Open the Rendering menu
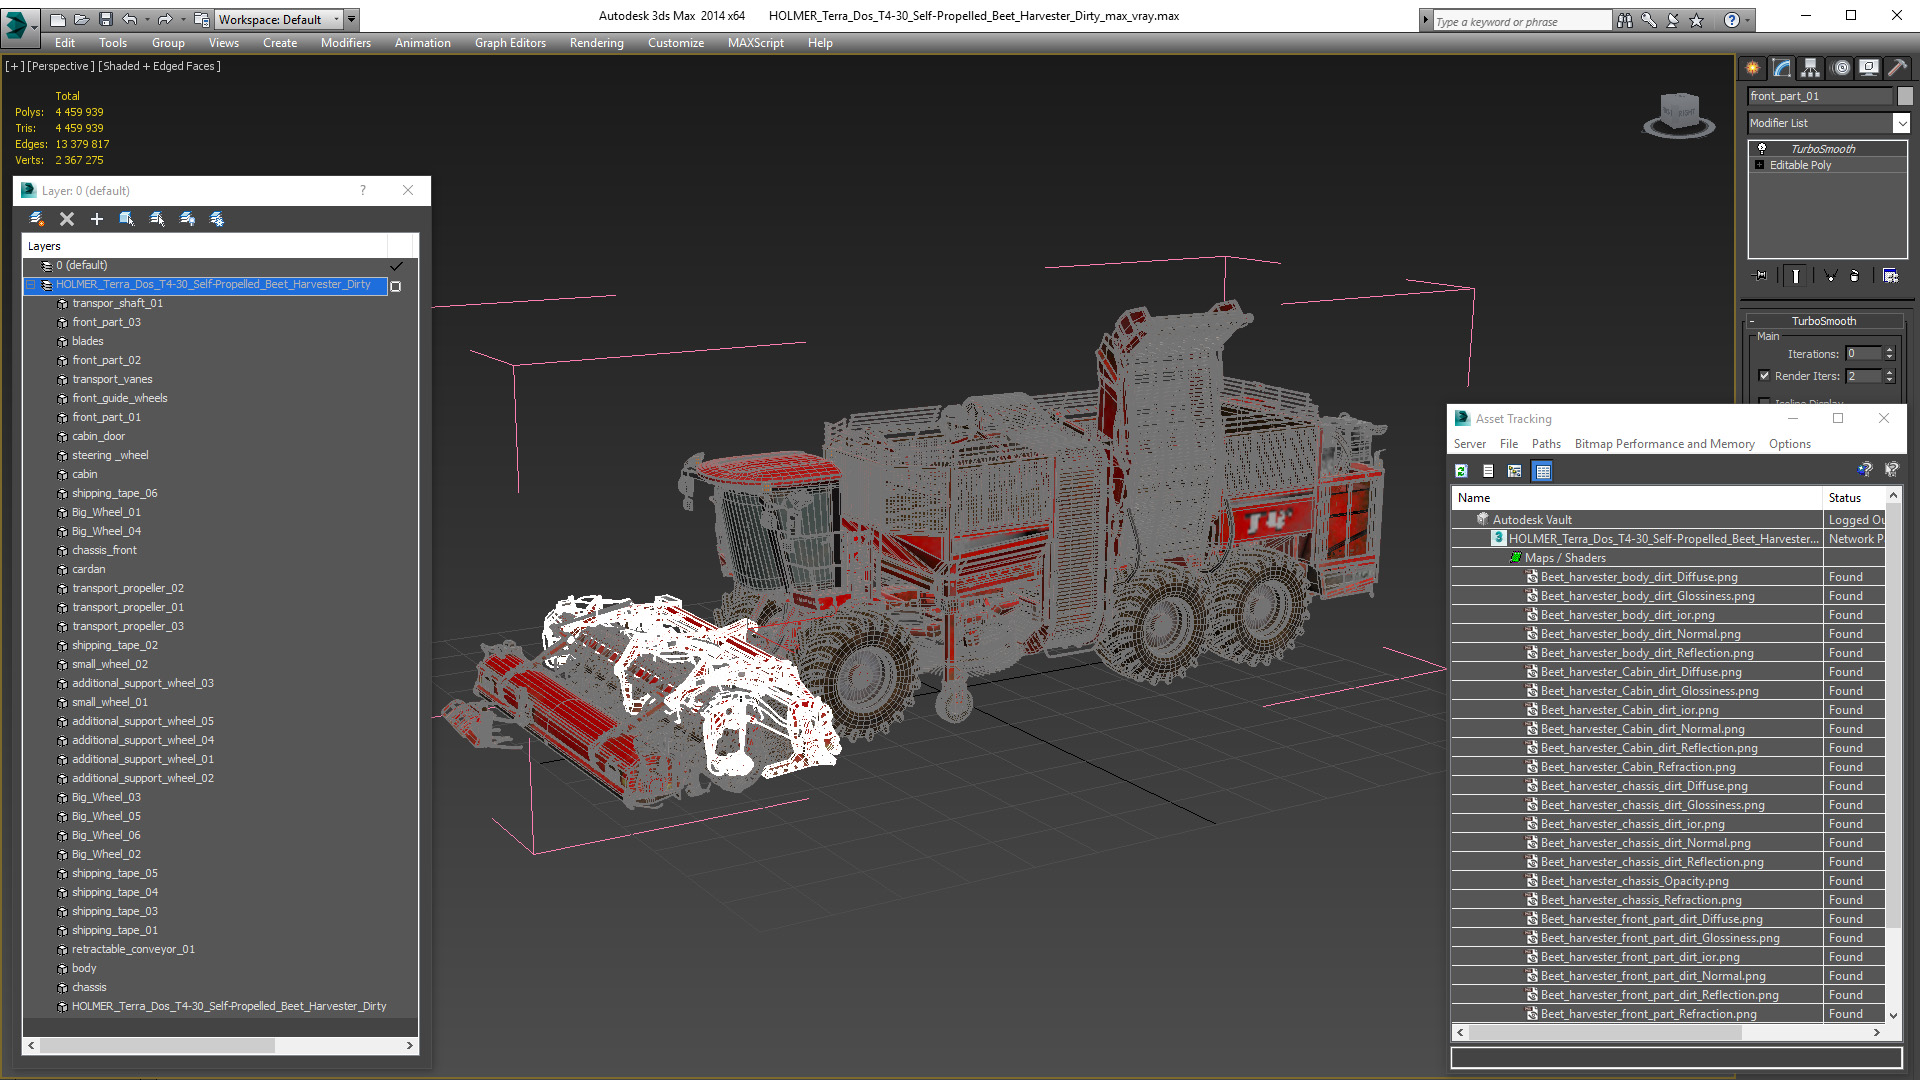1920x1080 pixels. (597, 43)
